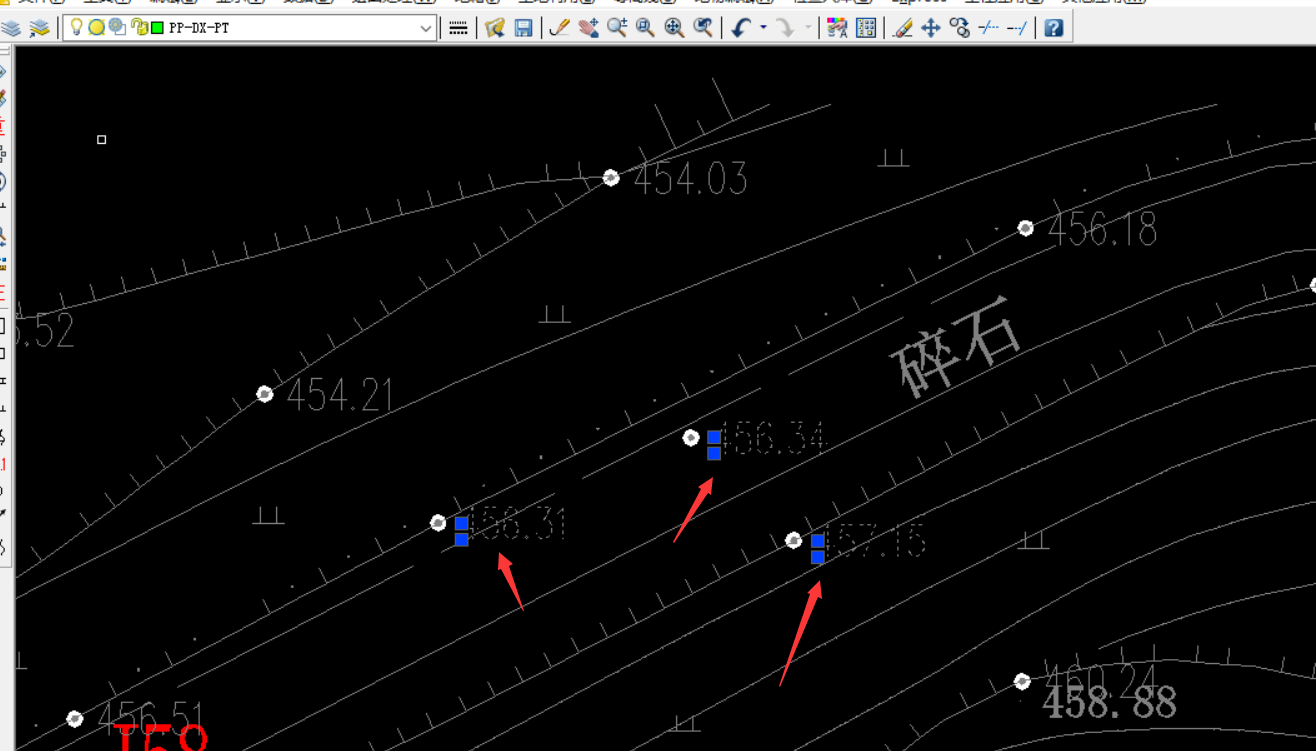
Task: Click the Layer Previous icon
Action: point(40,28)
